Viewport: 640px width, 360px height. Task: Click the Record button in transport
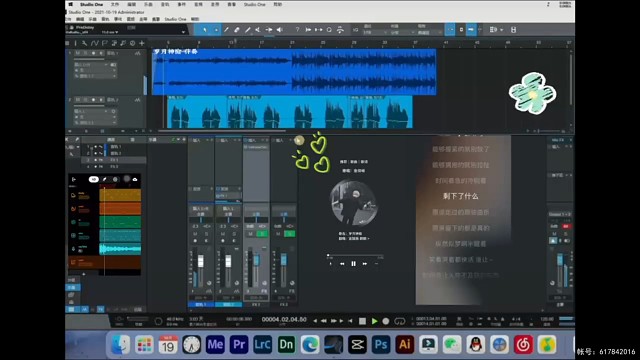pyautogui.click(x=386, y=321)
